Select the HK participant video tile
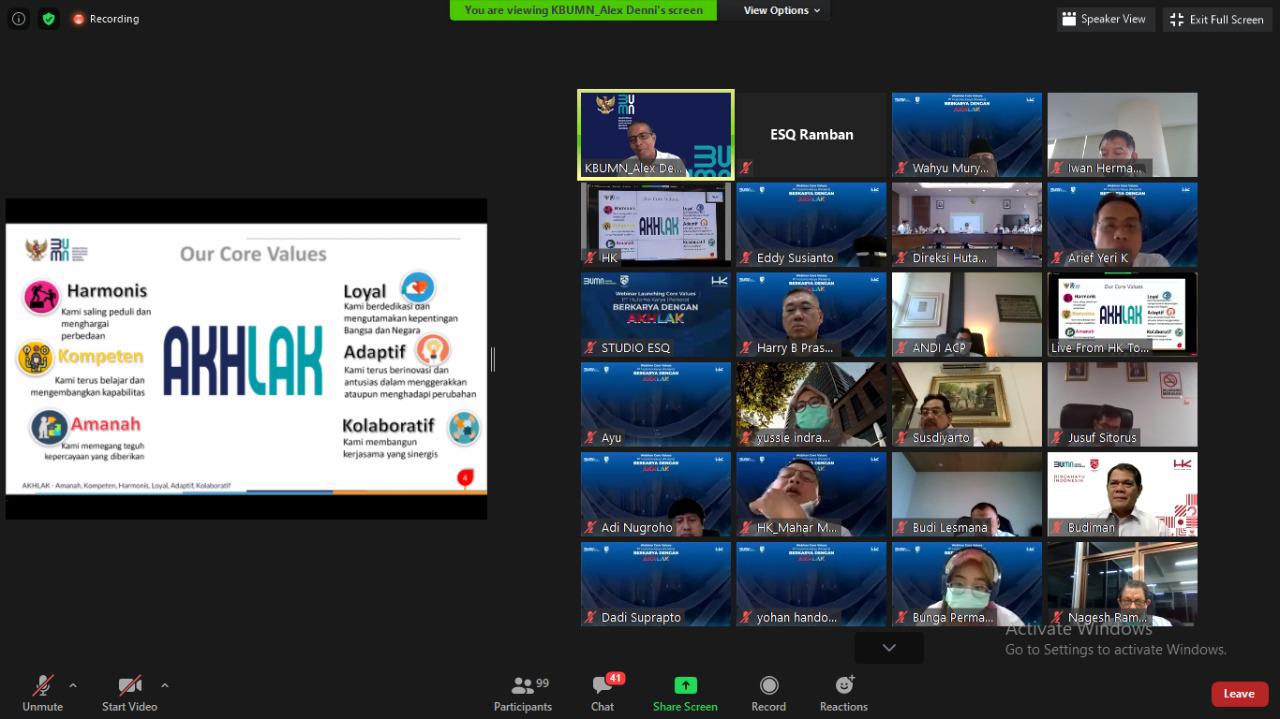Screen dimensions: 1280x719 [x=656, y=225]
